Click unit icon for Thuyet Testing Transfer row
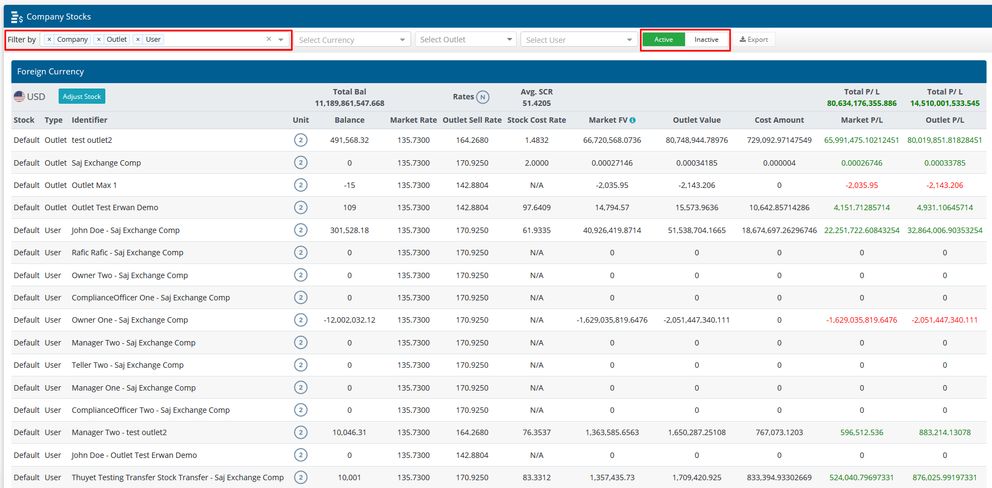The height and width of the screenshot is (488, 992). (x=301, y=477)
